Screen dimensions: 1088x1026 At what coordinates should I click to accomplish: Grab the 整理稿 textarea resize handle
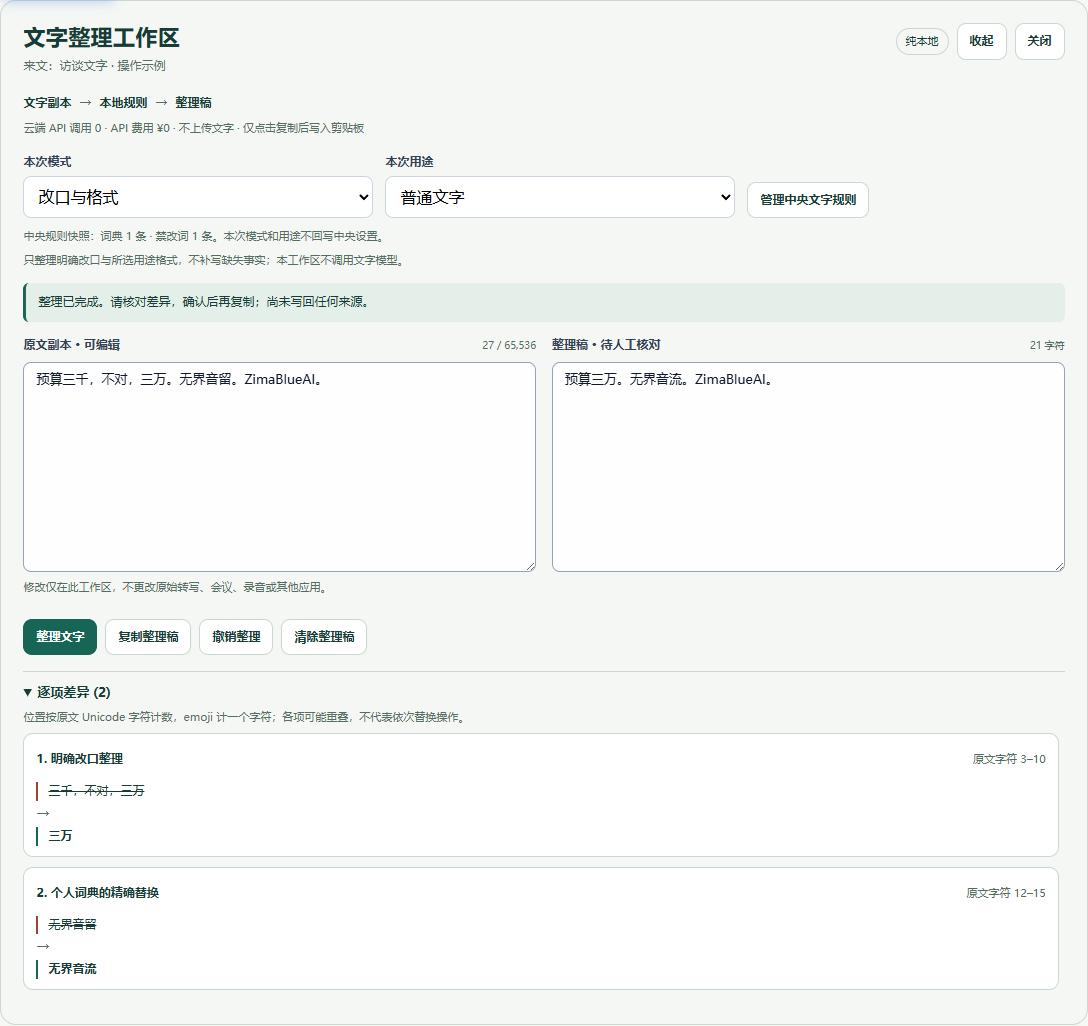(x=1060, y=567)
